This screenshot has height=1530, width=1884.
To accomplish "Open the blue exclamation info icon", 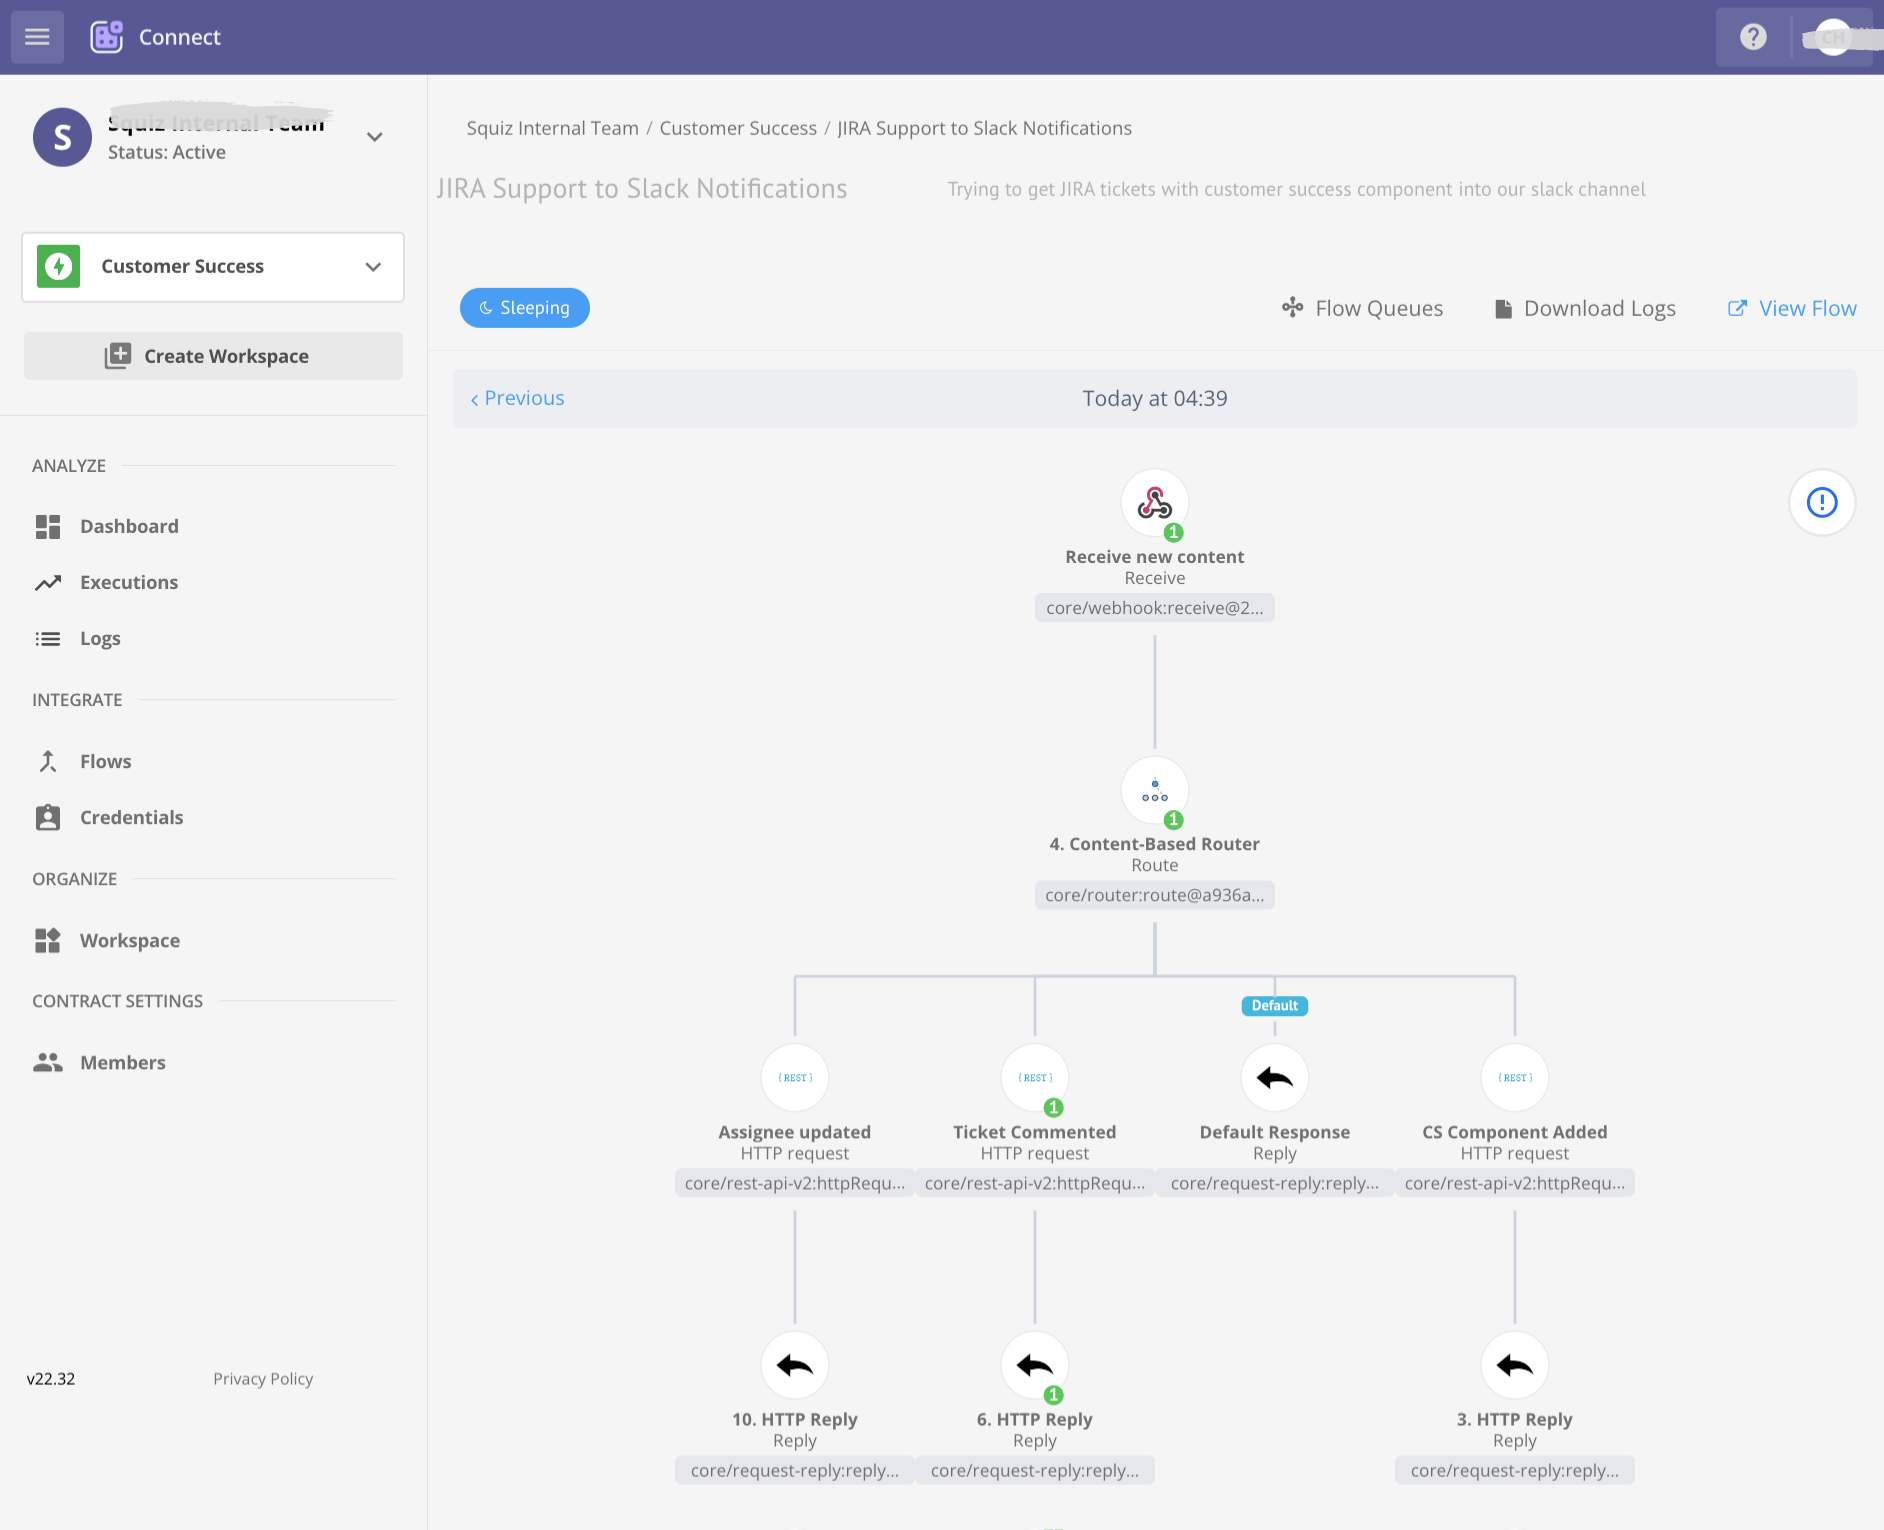I will pyautogui.click(x=1821, y=502).
